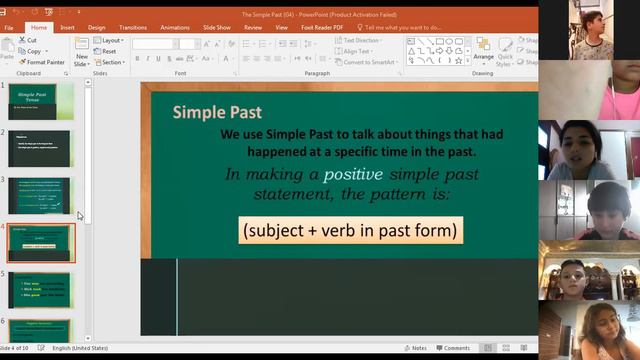The height and width of the screenshot is (360, 640).
Task: Open the Text Direction dropdown
Action: tap(358, 40)
